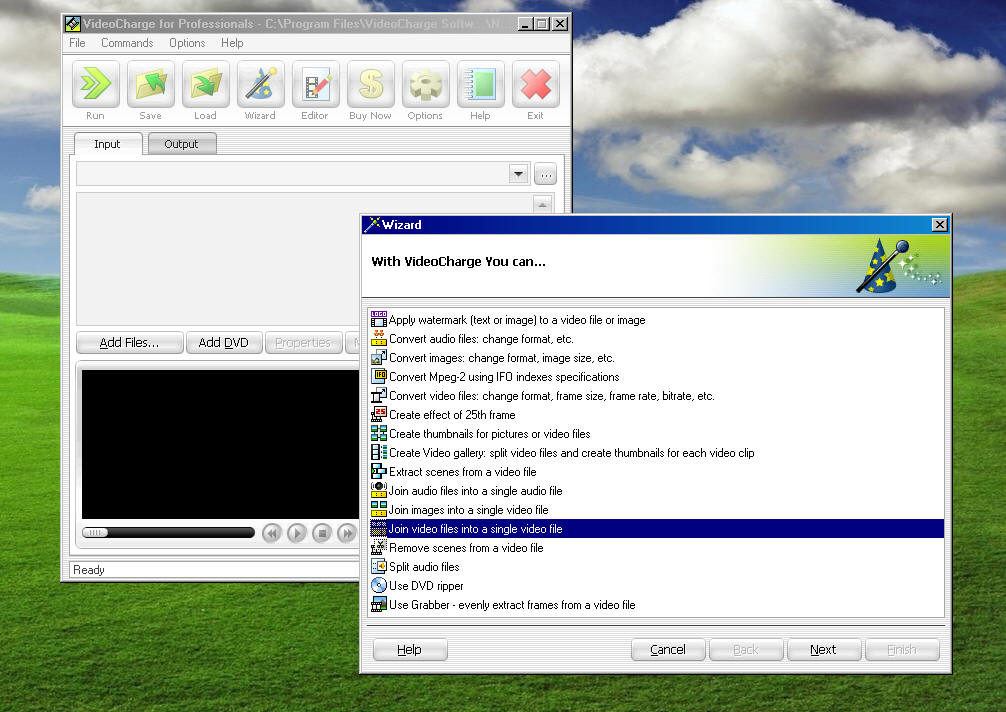The image size is (1006, 712).
Task: Select 'Extract scenes from a video file' entry
Action: (x=657, y=471)
